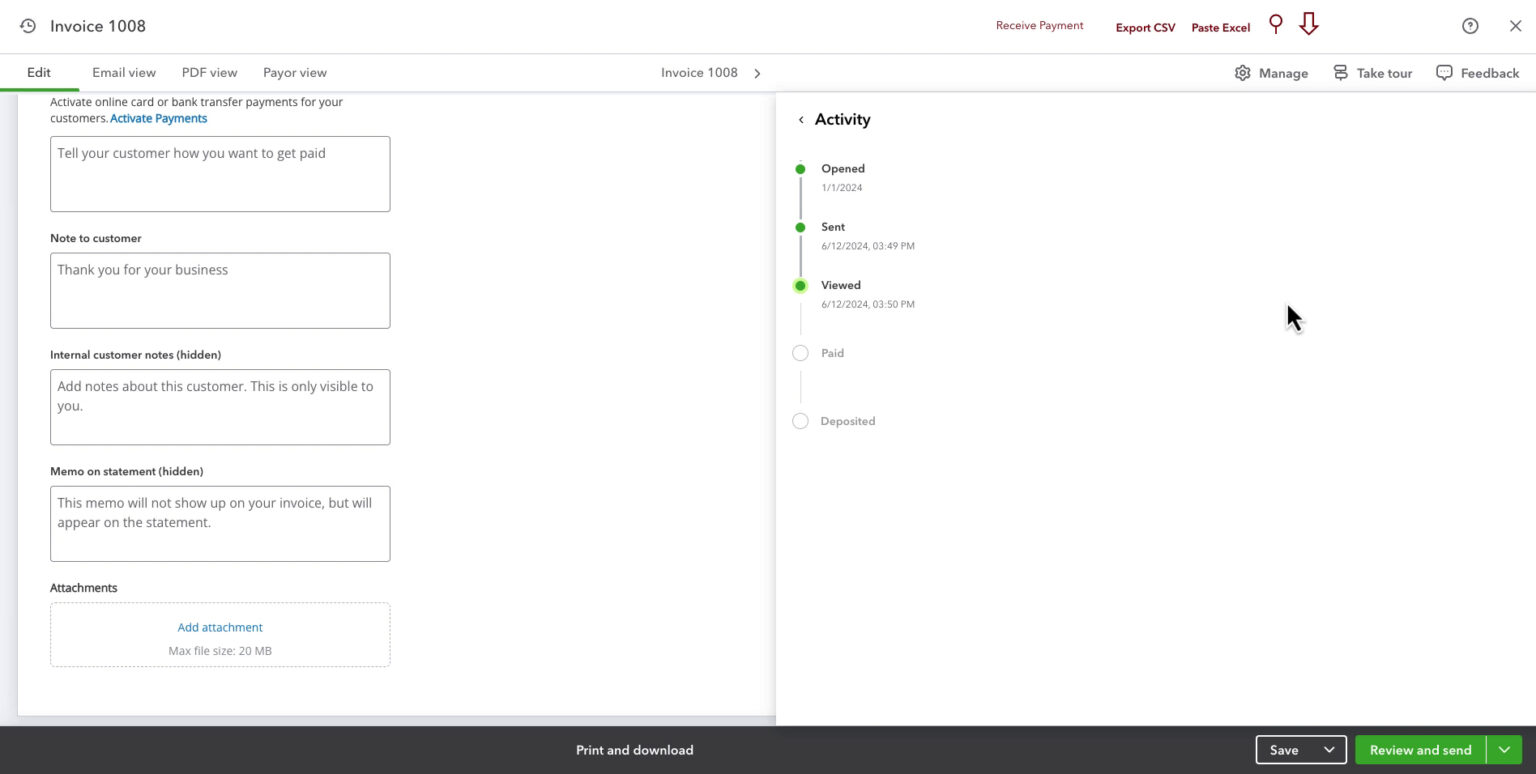This screenshot has width=1536, height=774.
Task: Start the tour via signpost icon
Action: click(x=1340, y=73)
